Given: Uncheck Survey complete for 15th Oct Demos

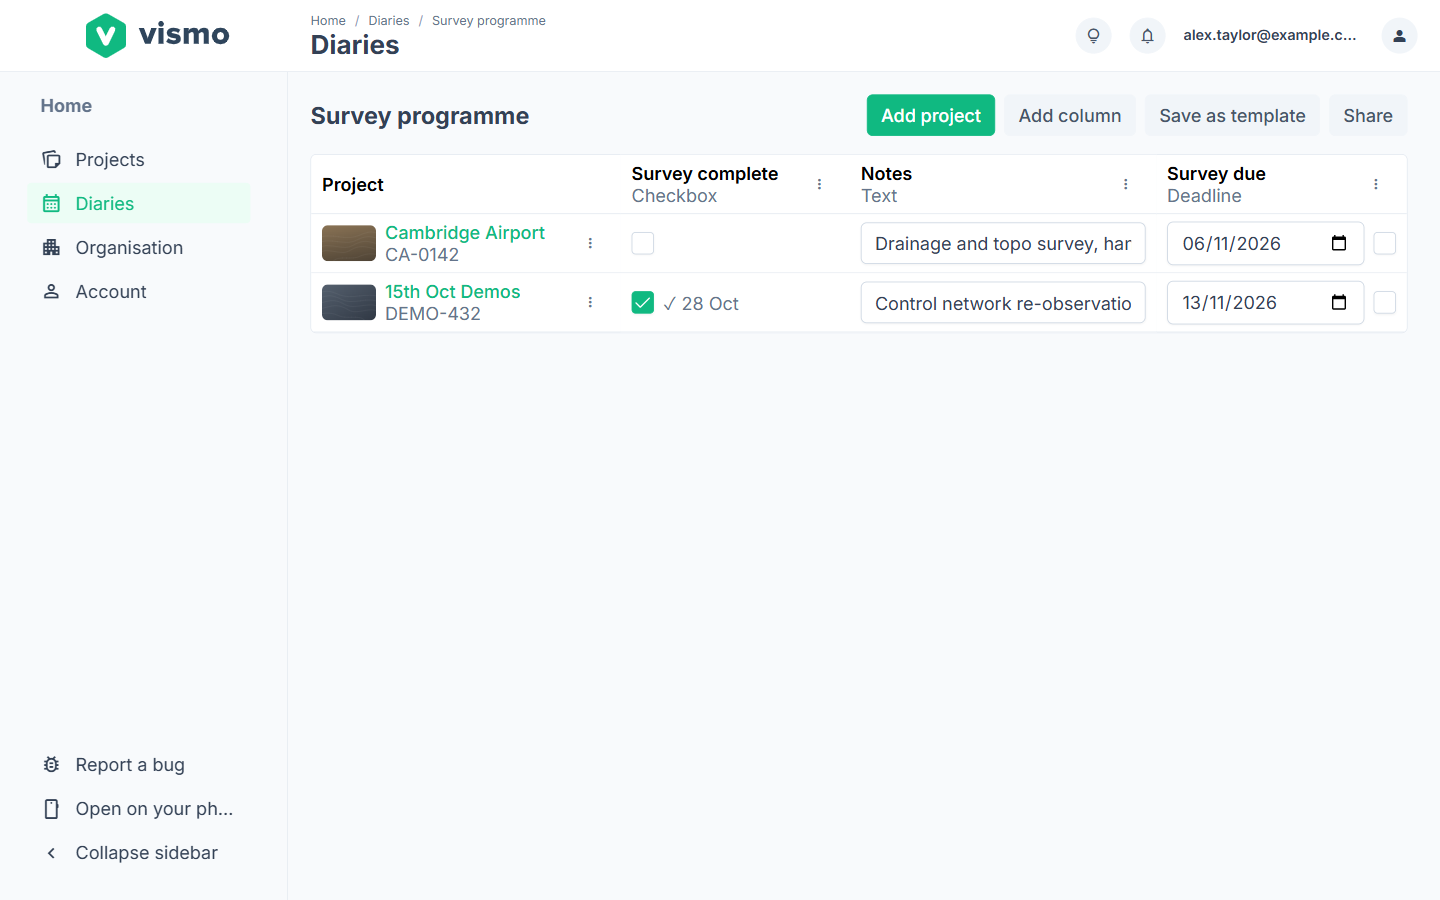Looking at the screenshot, I should [643, 302].
